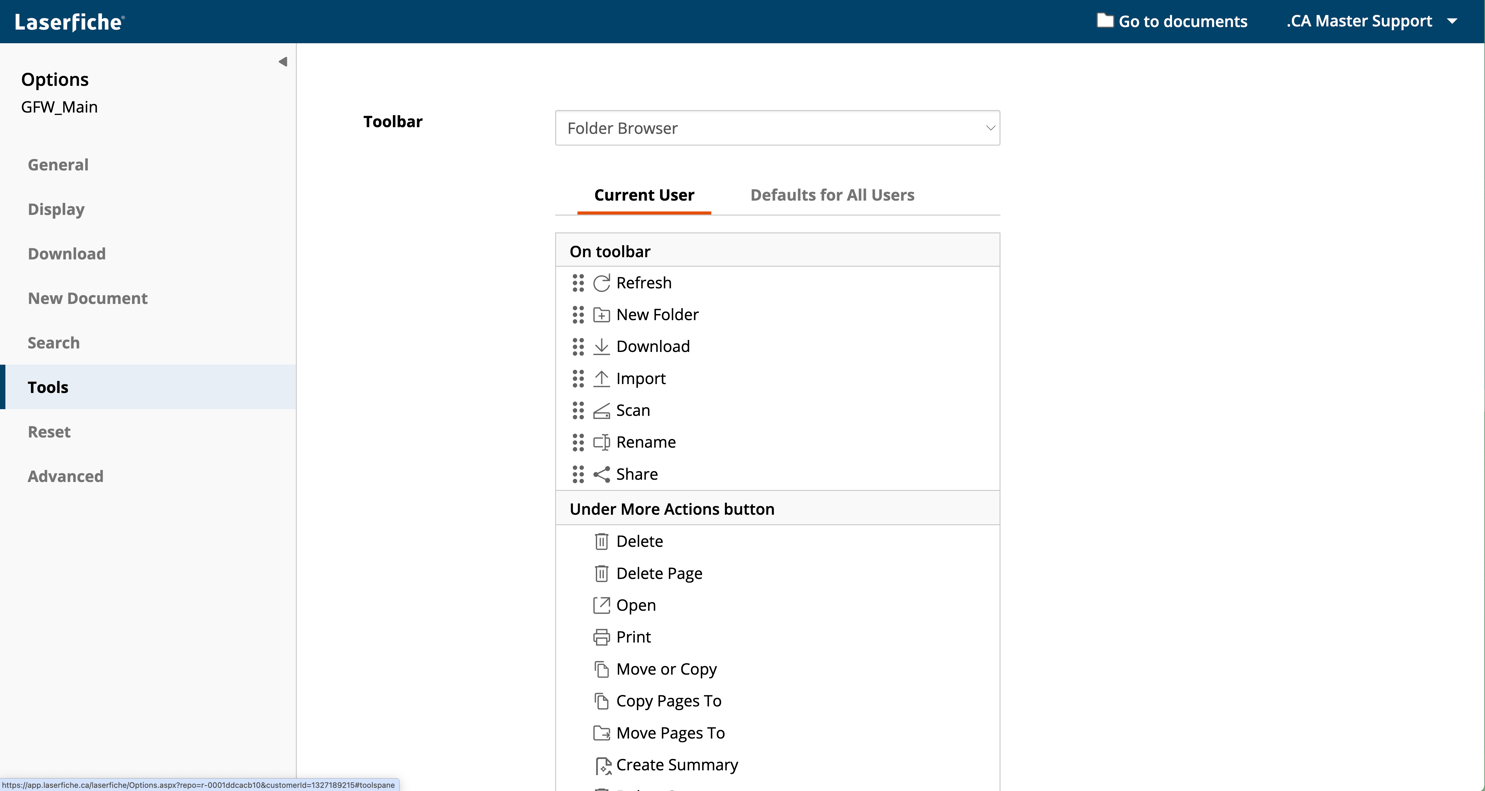1485x791 pixels.
Task: Click the Scan item label
Action: pos(633,410)
